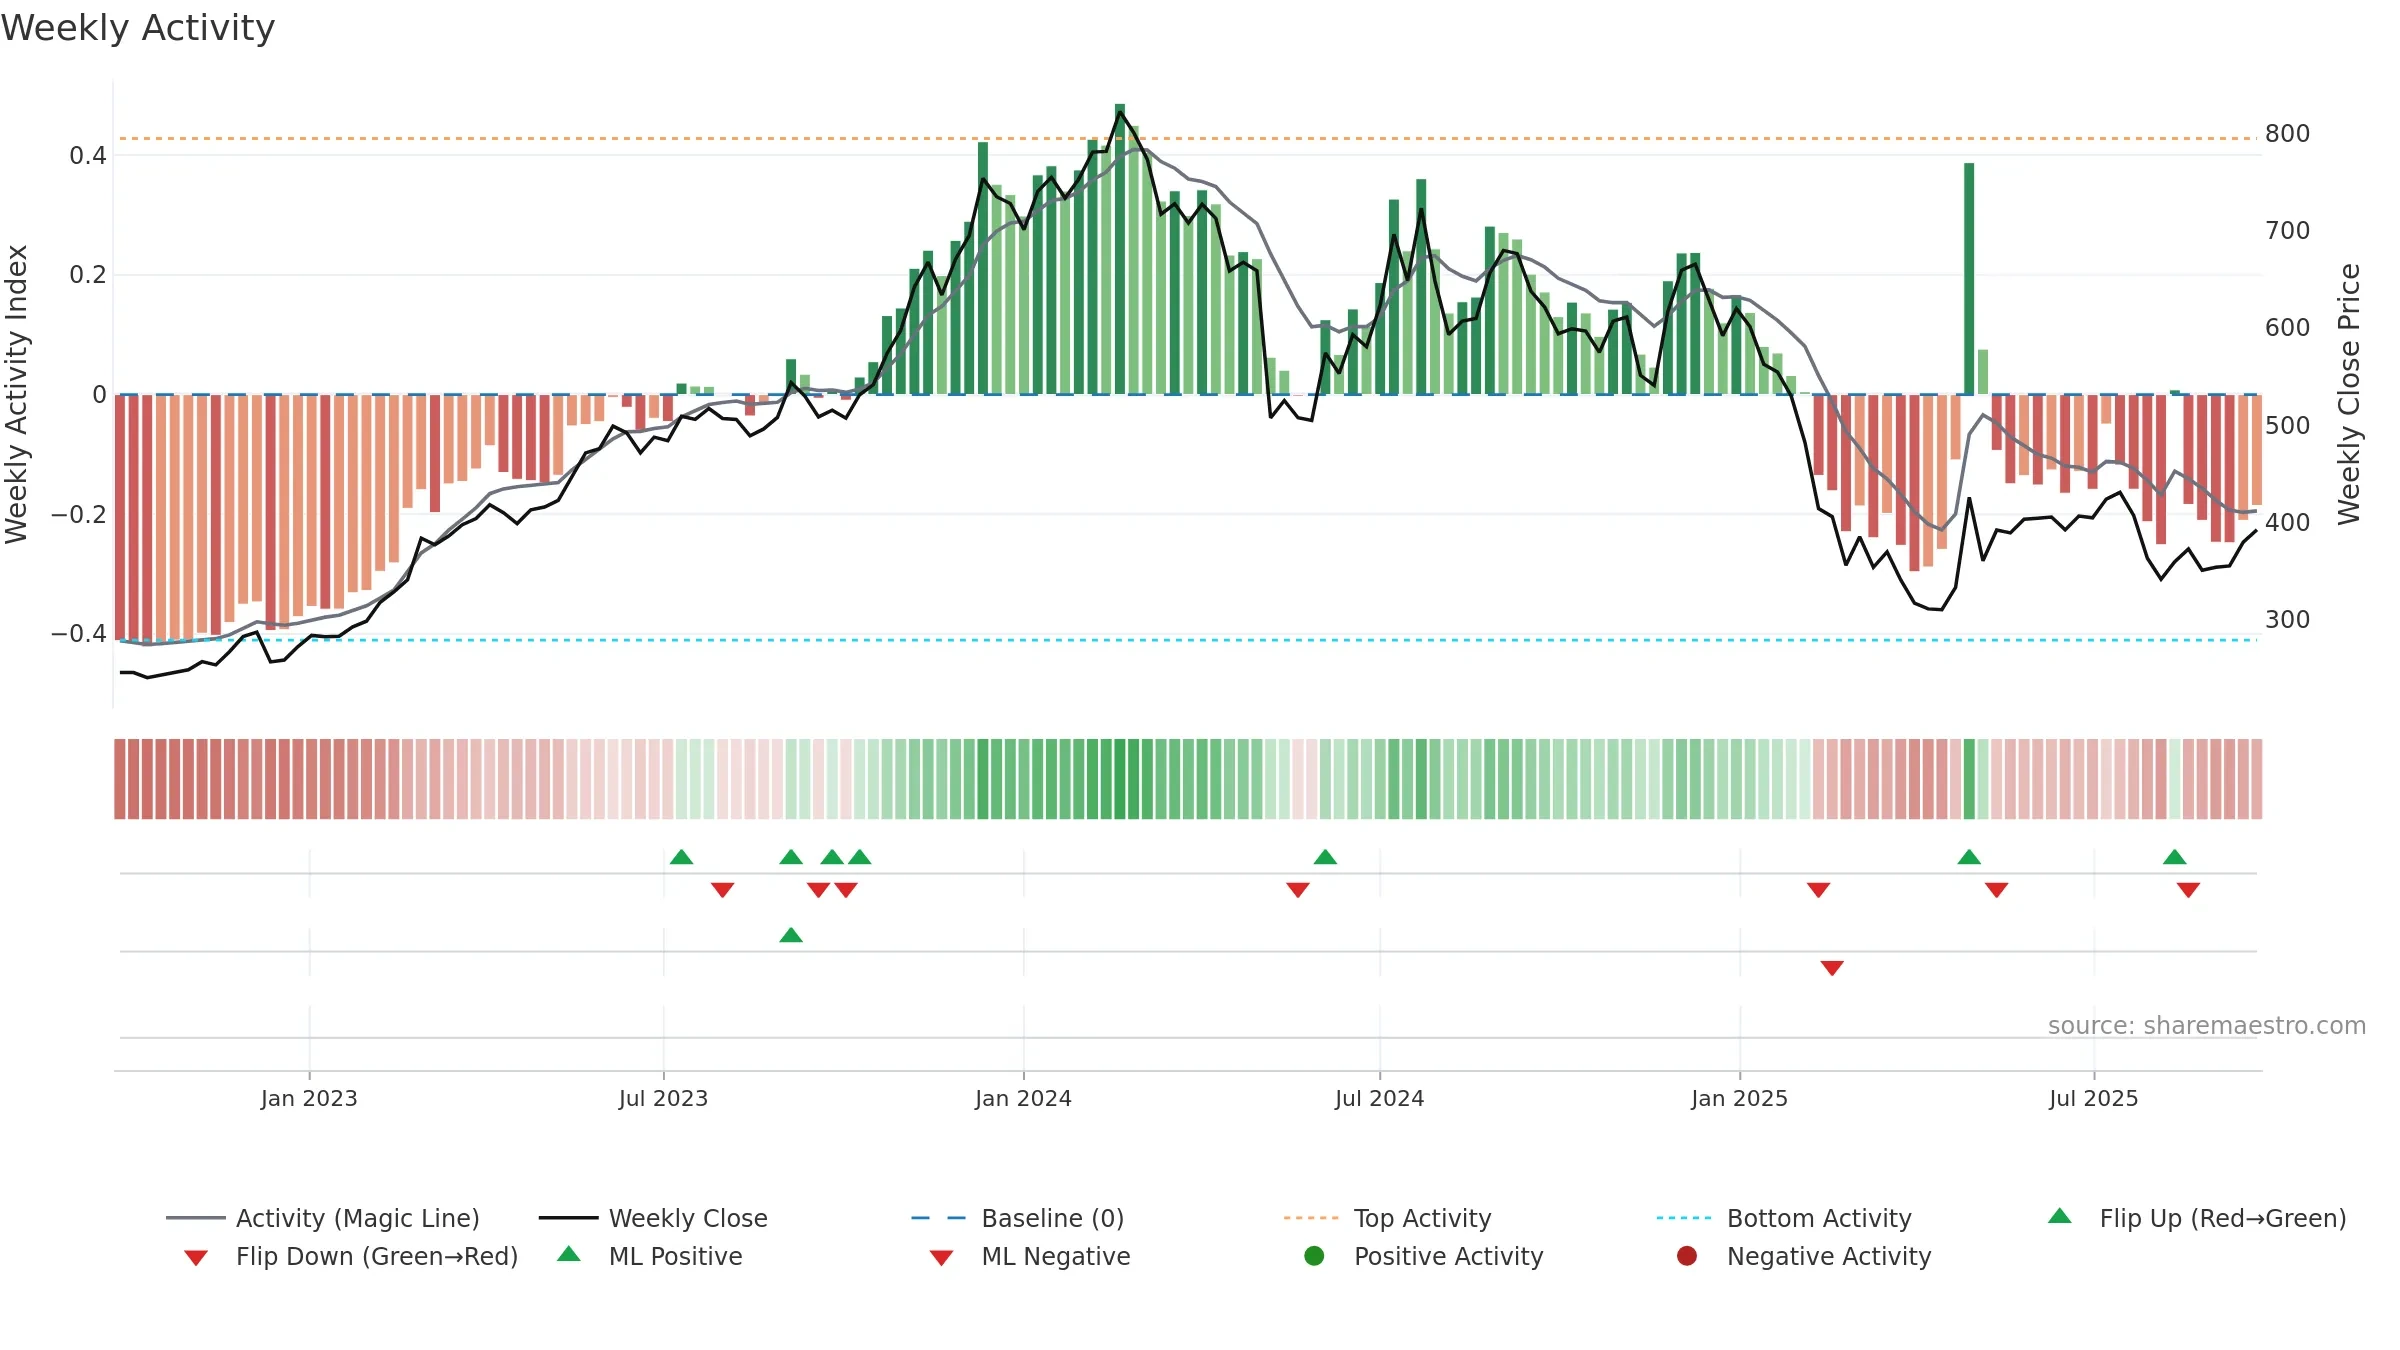
Task: Click the flip-up marker just before Jul 2024
Action: click(x=1325, y=857)
